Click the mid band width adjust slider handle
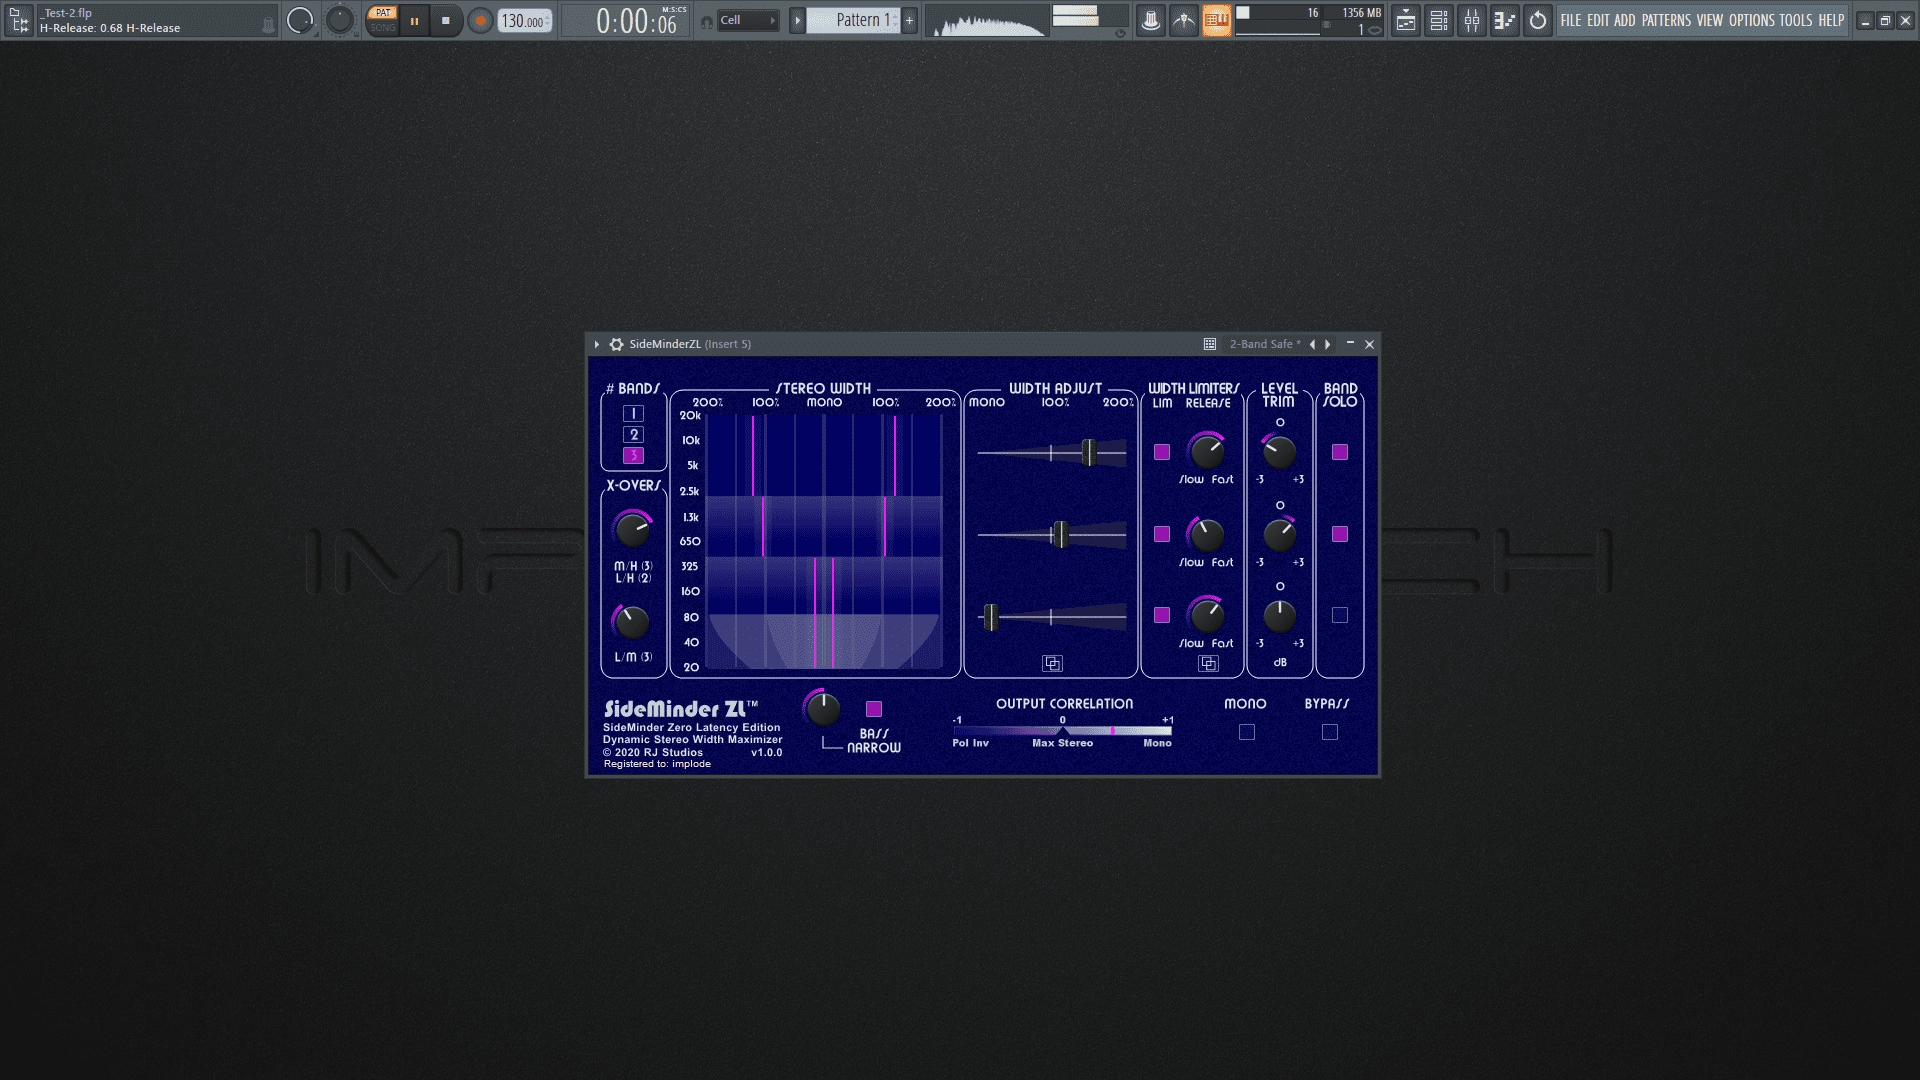1920x1080 pixels. [1060, 535]
